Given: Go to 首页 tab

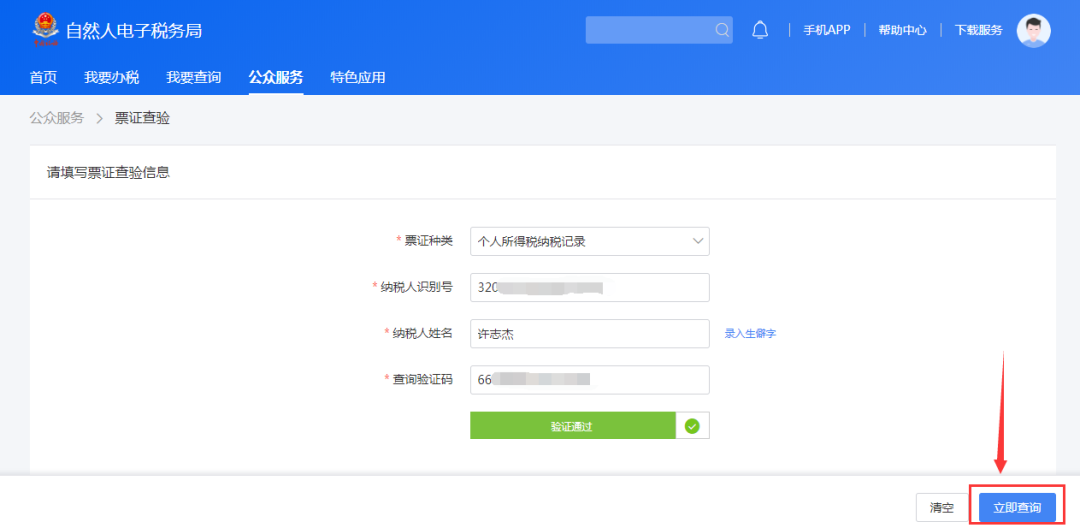Looking at the screenshot, I should pyautogui.click(x=43, y=77).
